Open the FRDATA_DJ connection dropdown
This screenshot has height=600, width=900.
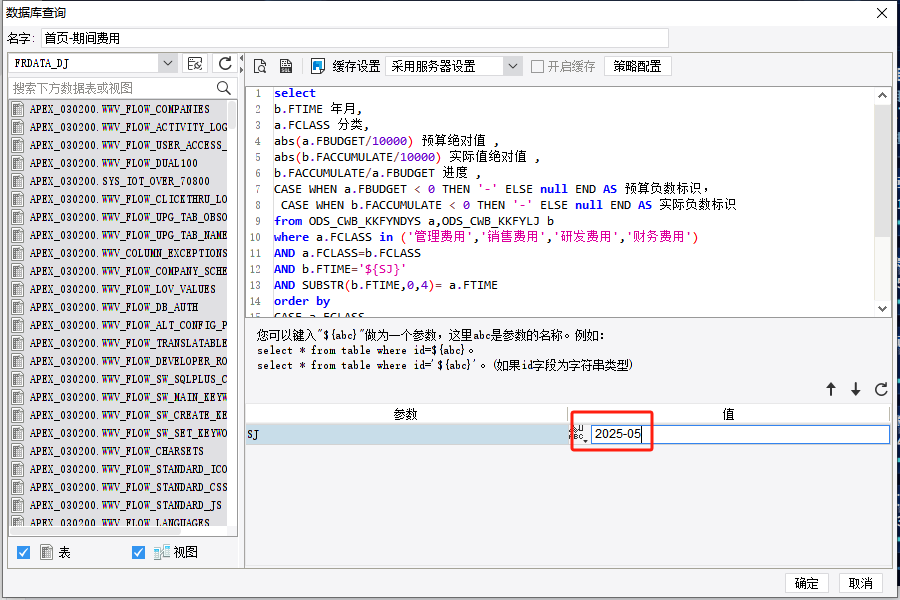click(168, 63)
